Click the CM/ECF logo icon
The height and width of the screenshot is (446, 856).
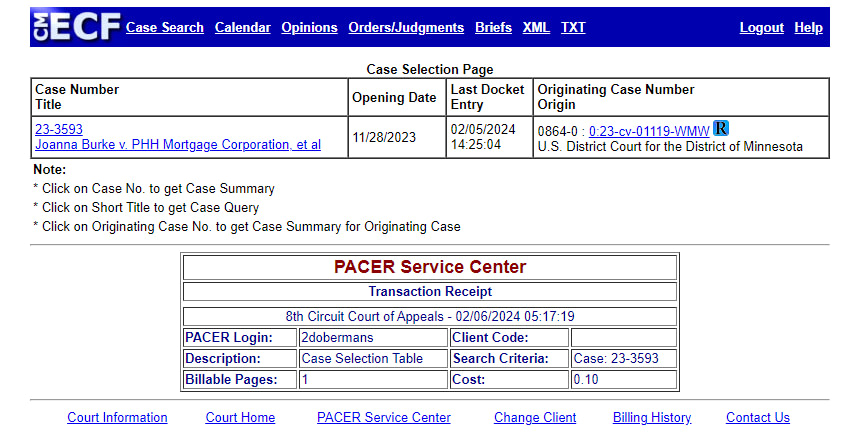pos(76,27)
